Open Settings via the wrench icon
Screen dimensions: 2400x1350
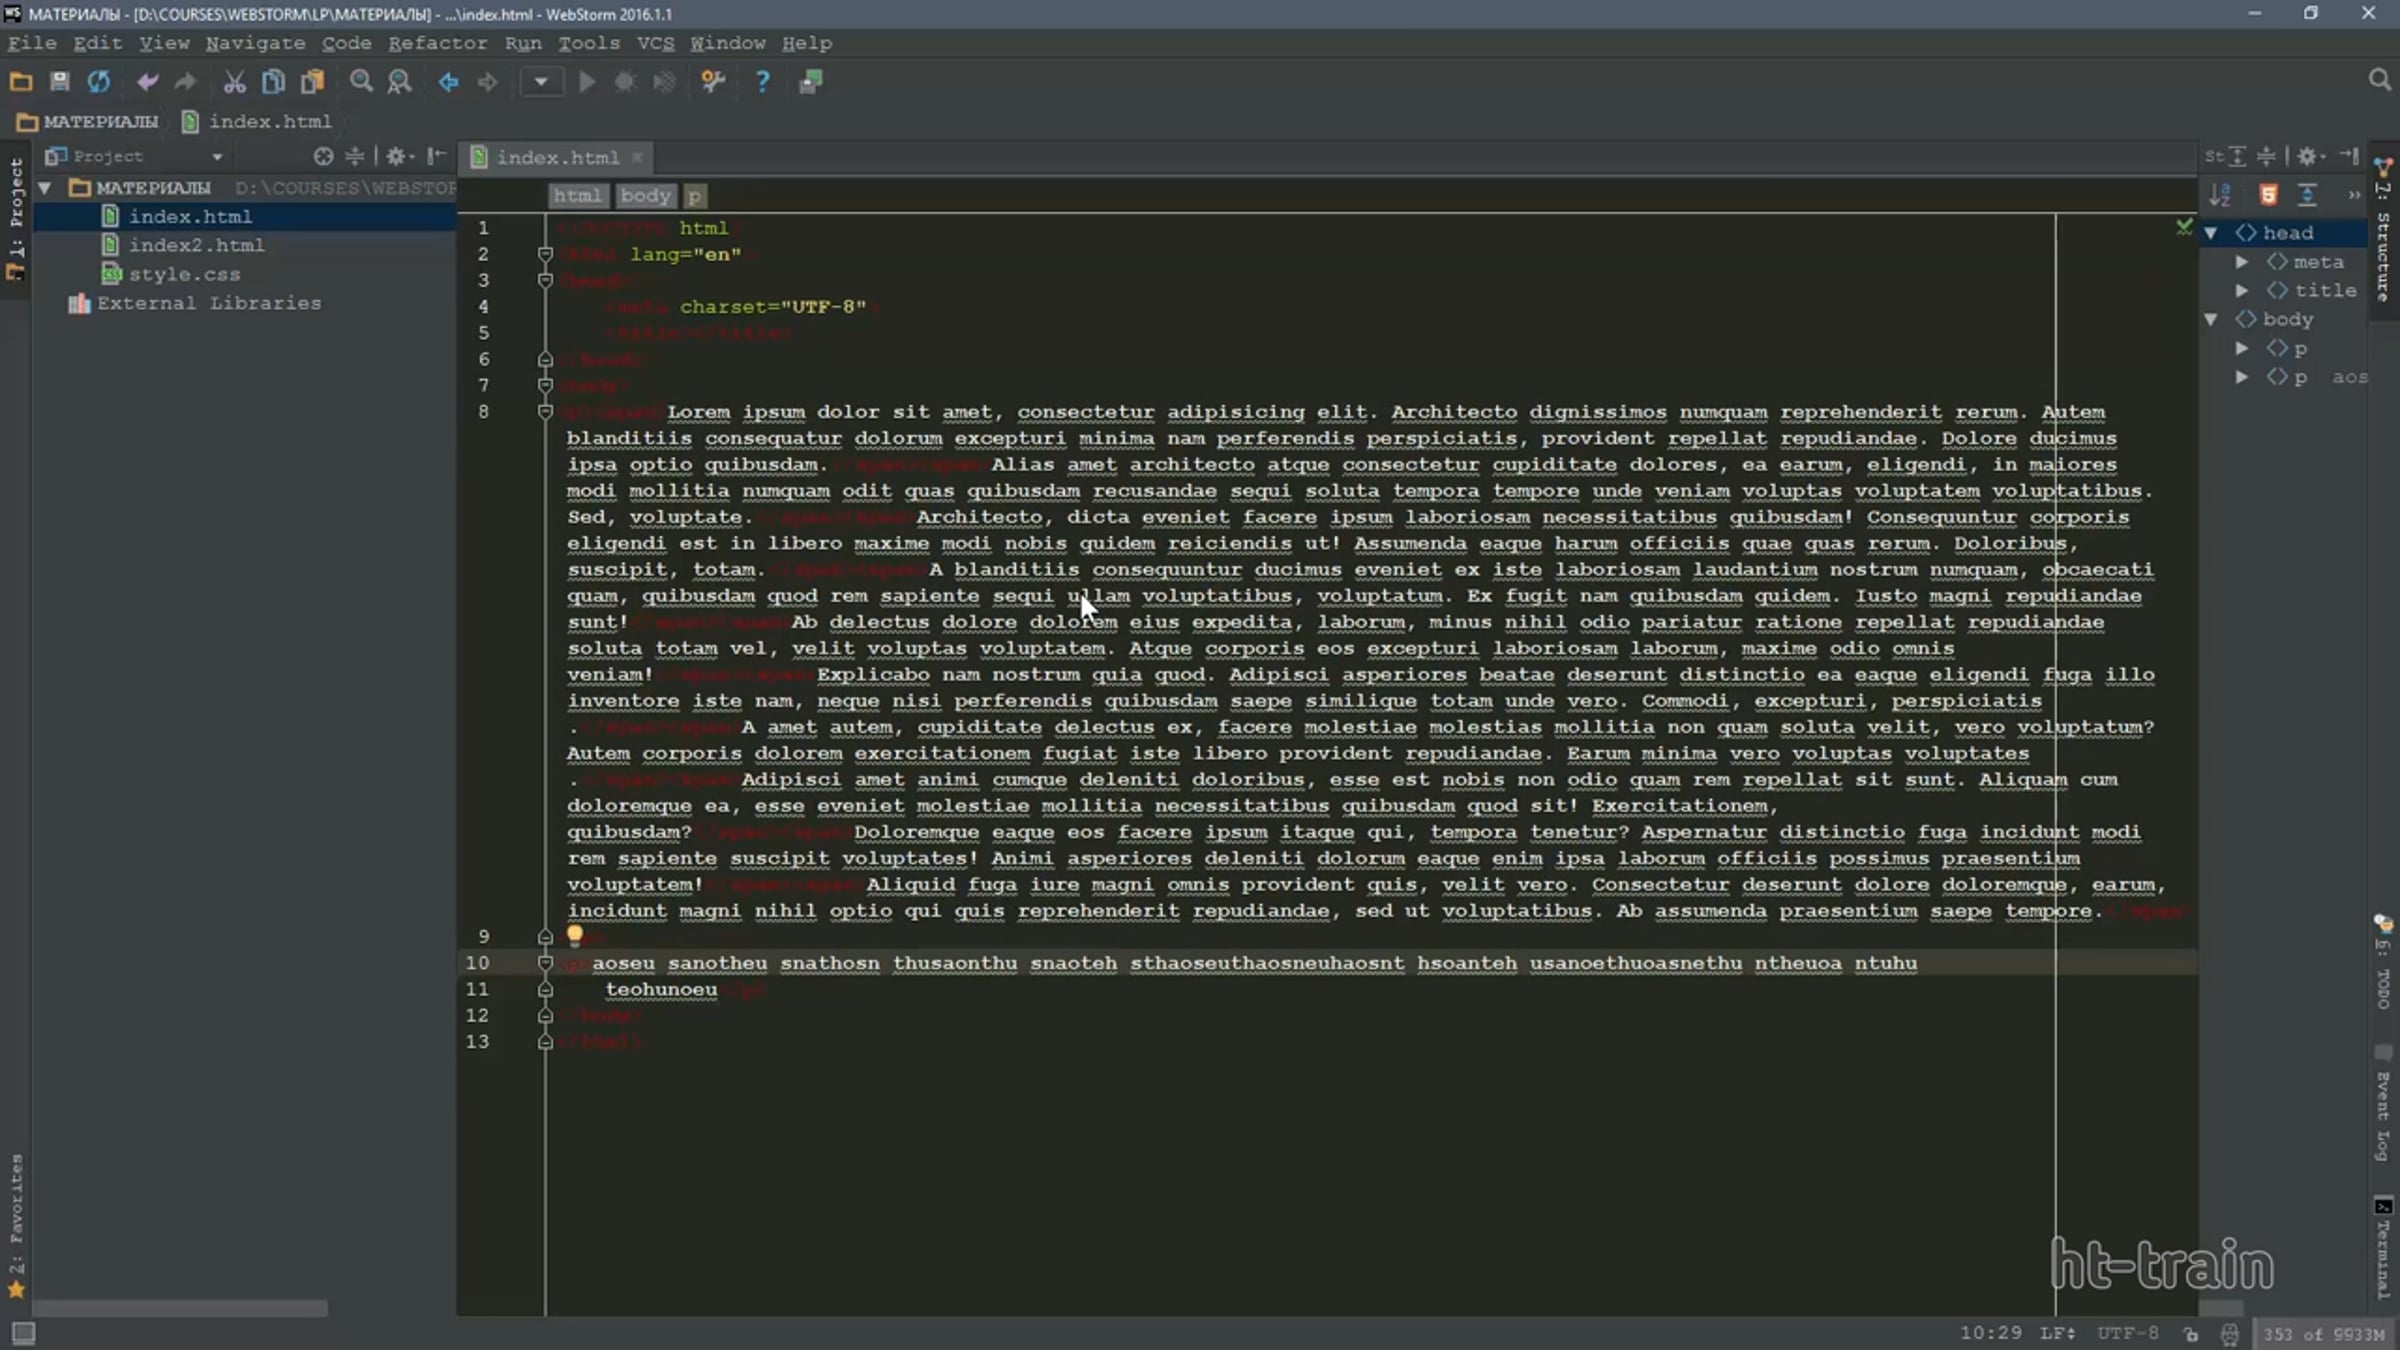click(x=712, y=82)
